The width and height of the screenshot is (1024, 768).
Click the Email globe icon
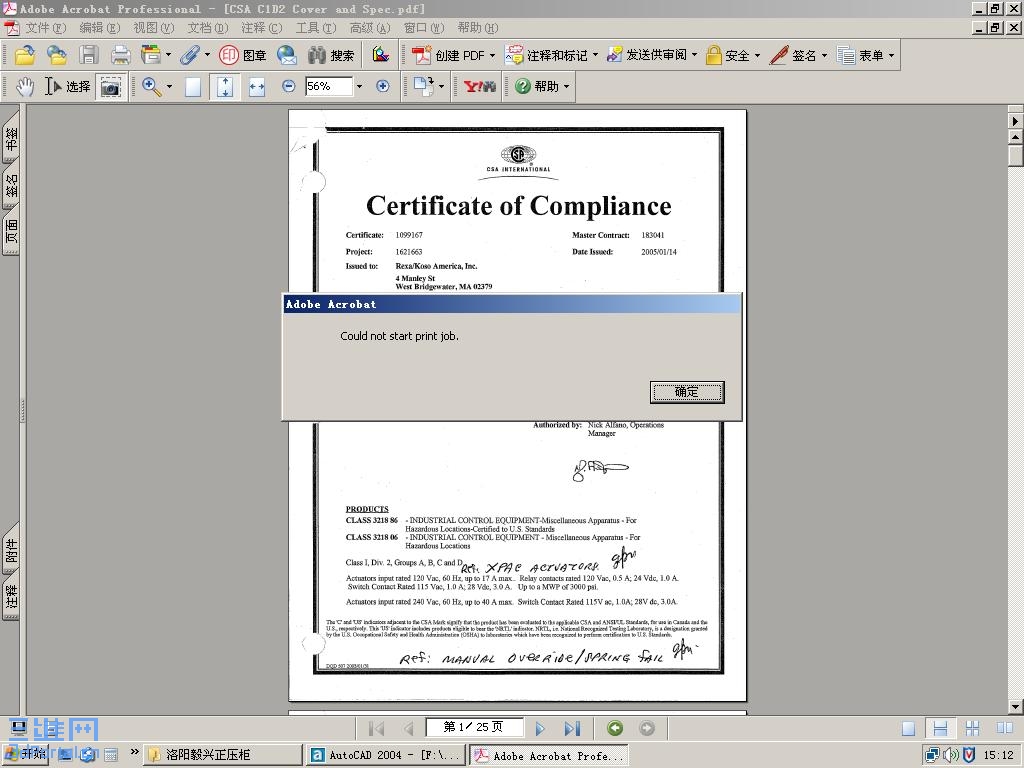[287, 56]
